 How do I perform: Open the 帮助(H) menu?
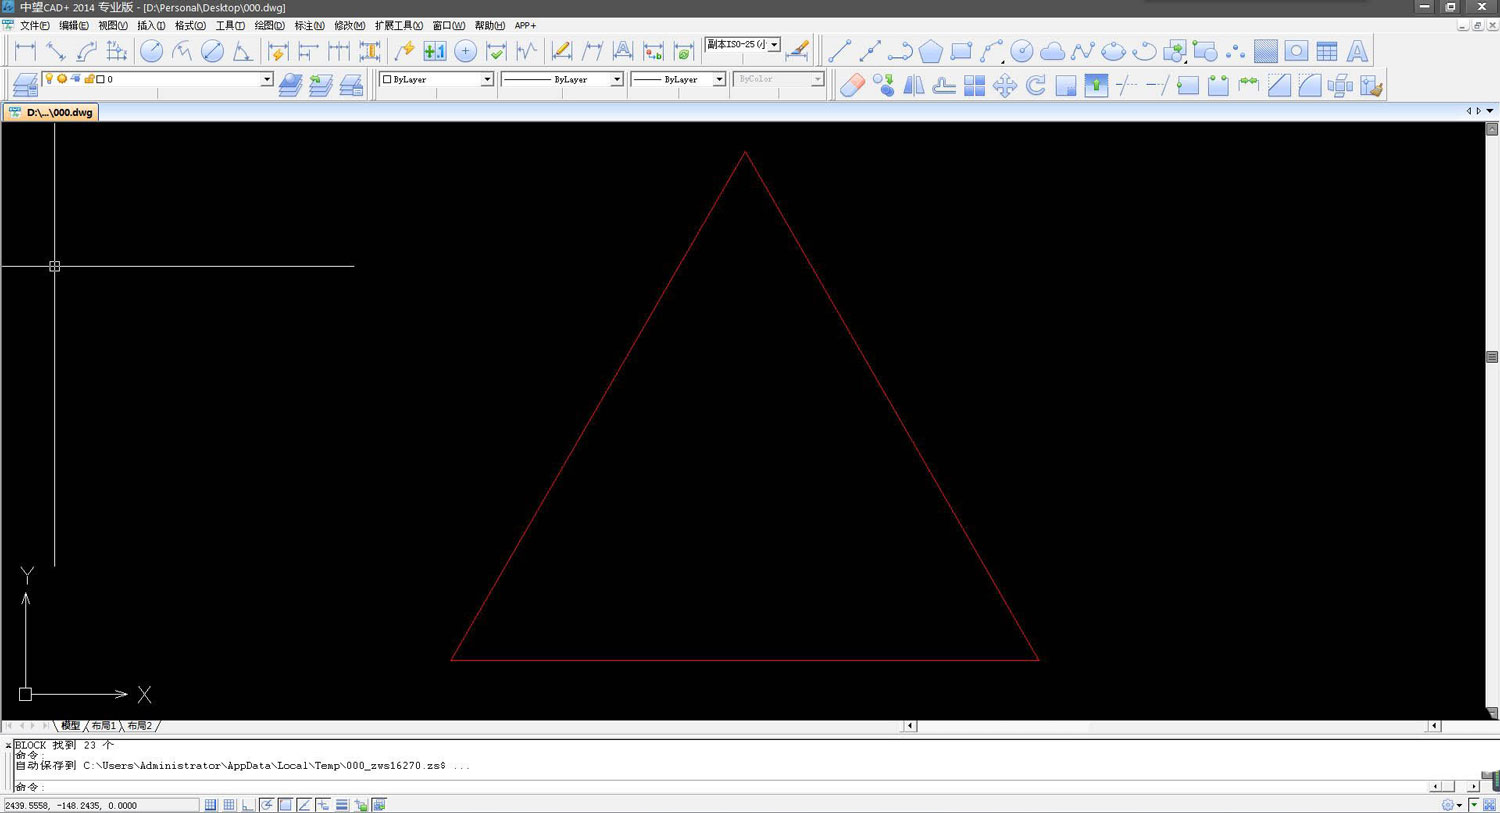tap(489, 25)
